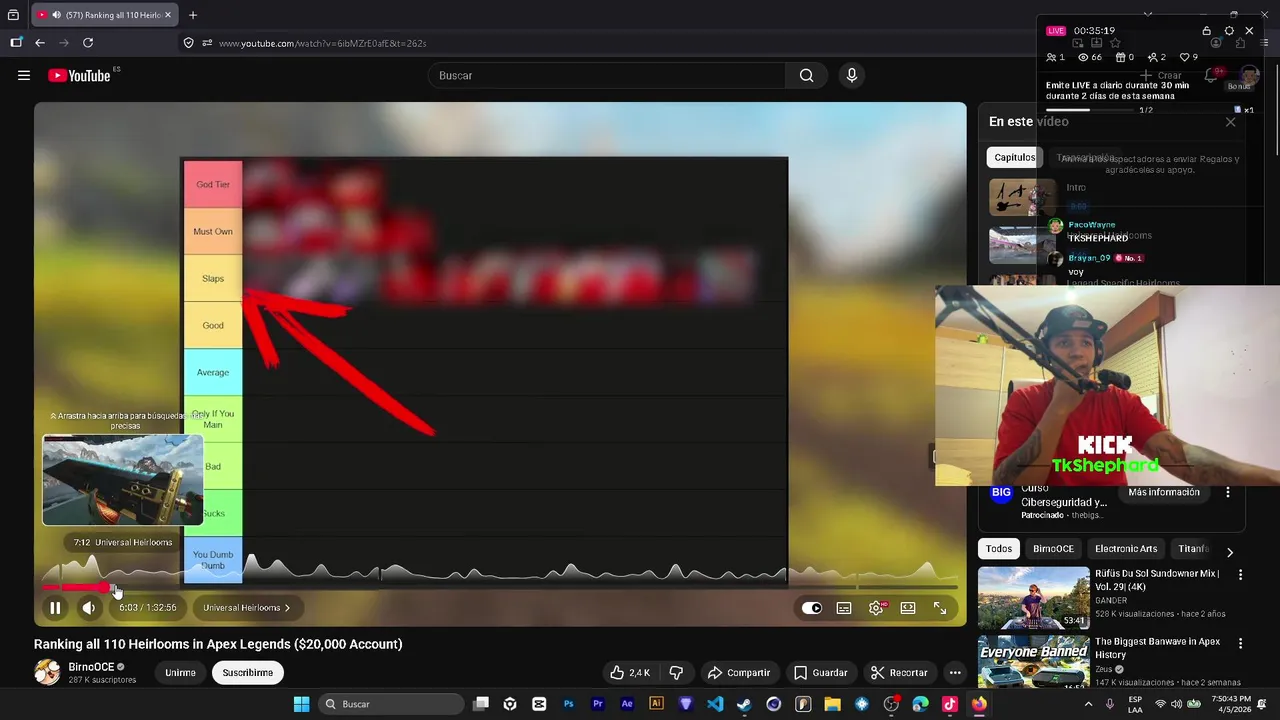The height and width of the screenshot is (720, 1280).
Task: Click the Recortar clip button
Action: (x=899, y=673)
